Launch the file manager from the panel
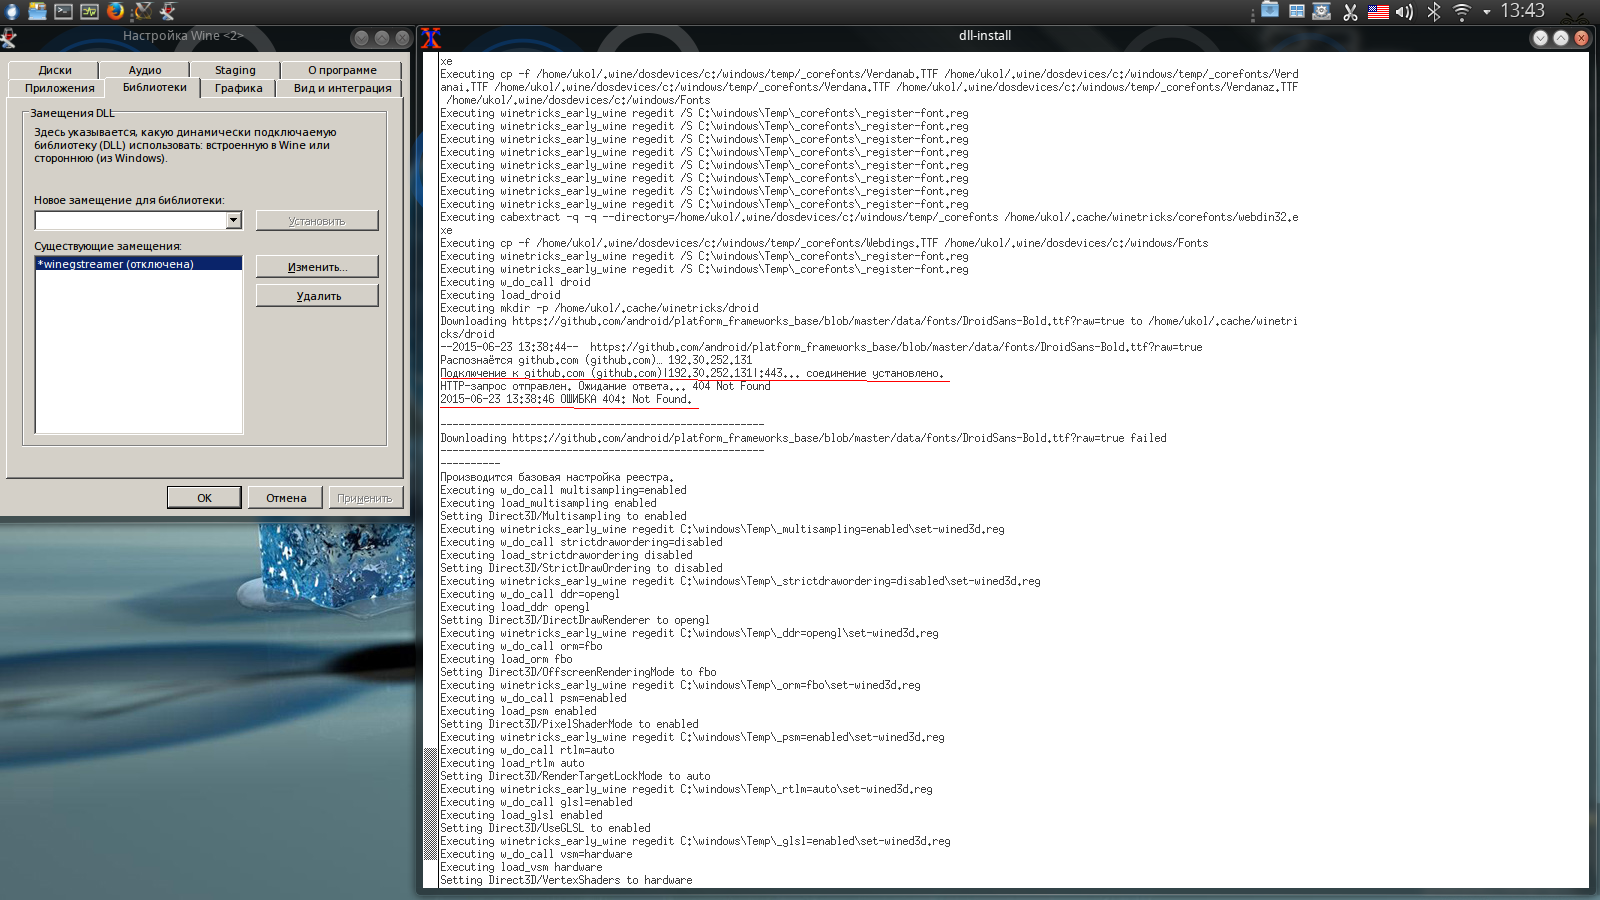Viewport: 1600px width, 900px height. tap(37, 11)
